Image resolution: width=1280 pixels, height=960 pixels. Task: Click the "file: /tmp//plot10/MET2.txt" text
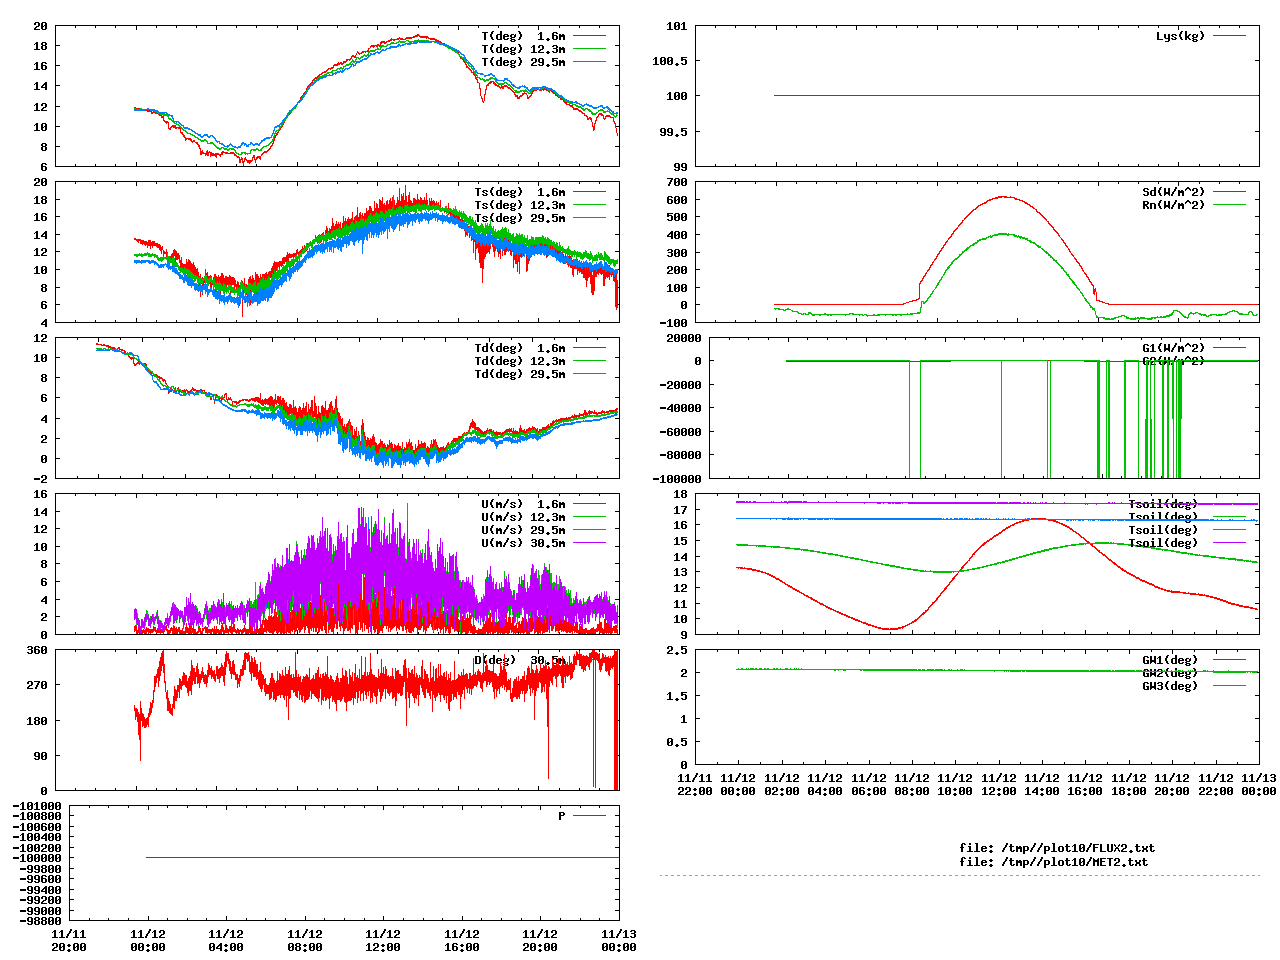click(1054, 861)
